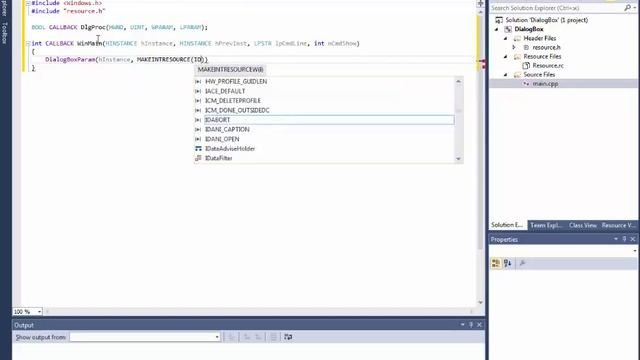Open resource.h in Solution Explorer
This screenshot has width=640, height=360.
pos(546,47)
